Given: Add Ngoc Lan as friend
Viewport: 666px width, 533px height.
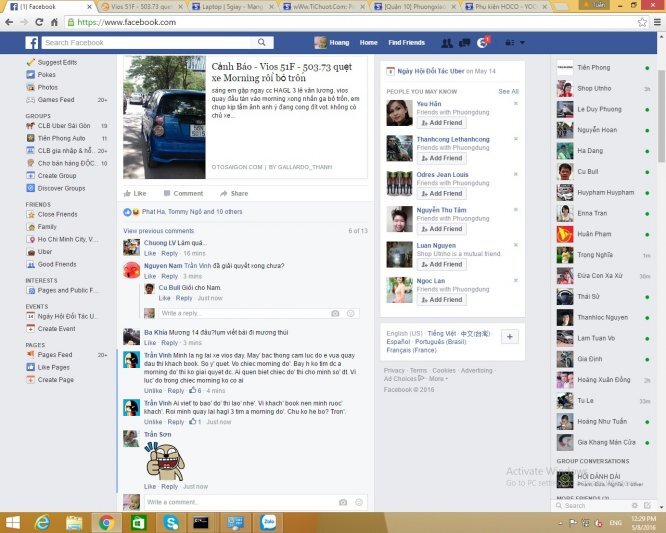Looking at the screenshot, I should coord(442,300).
